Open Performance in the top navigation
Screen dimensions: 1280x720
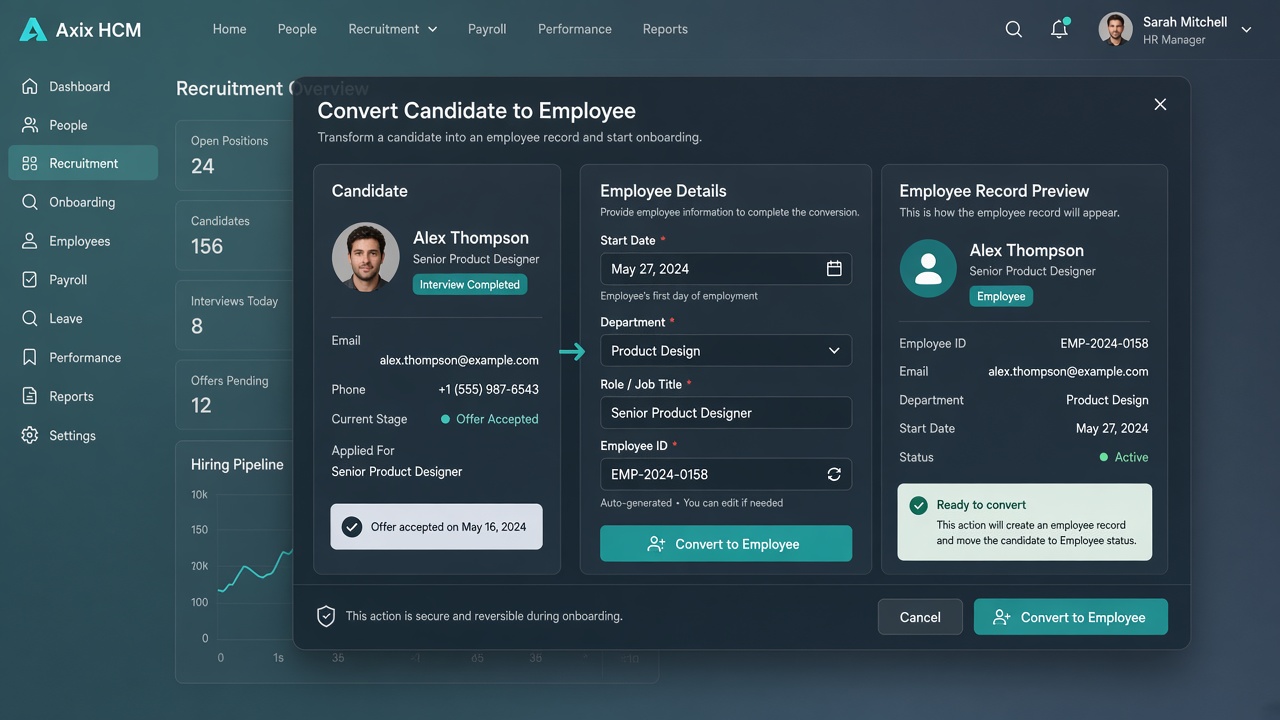575,29
